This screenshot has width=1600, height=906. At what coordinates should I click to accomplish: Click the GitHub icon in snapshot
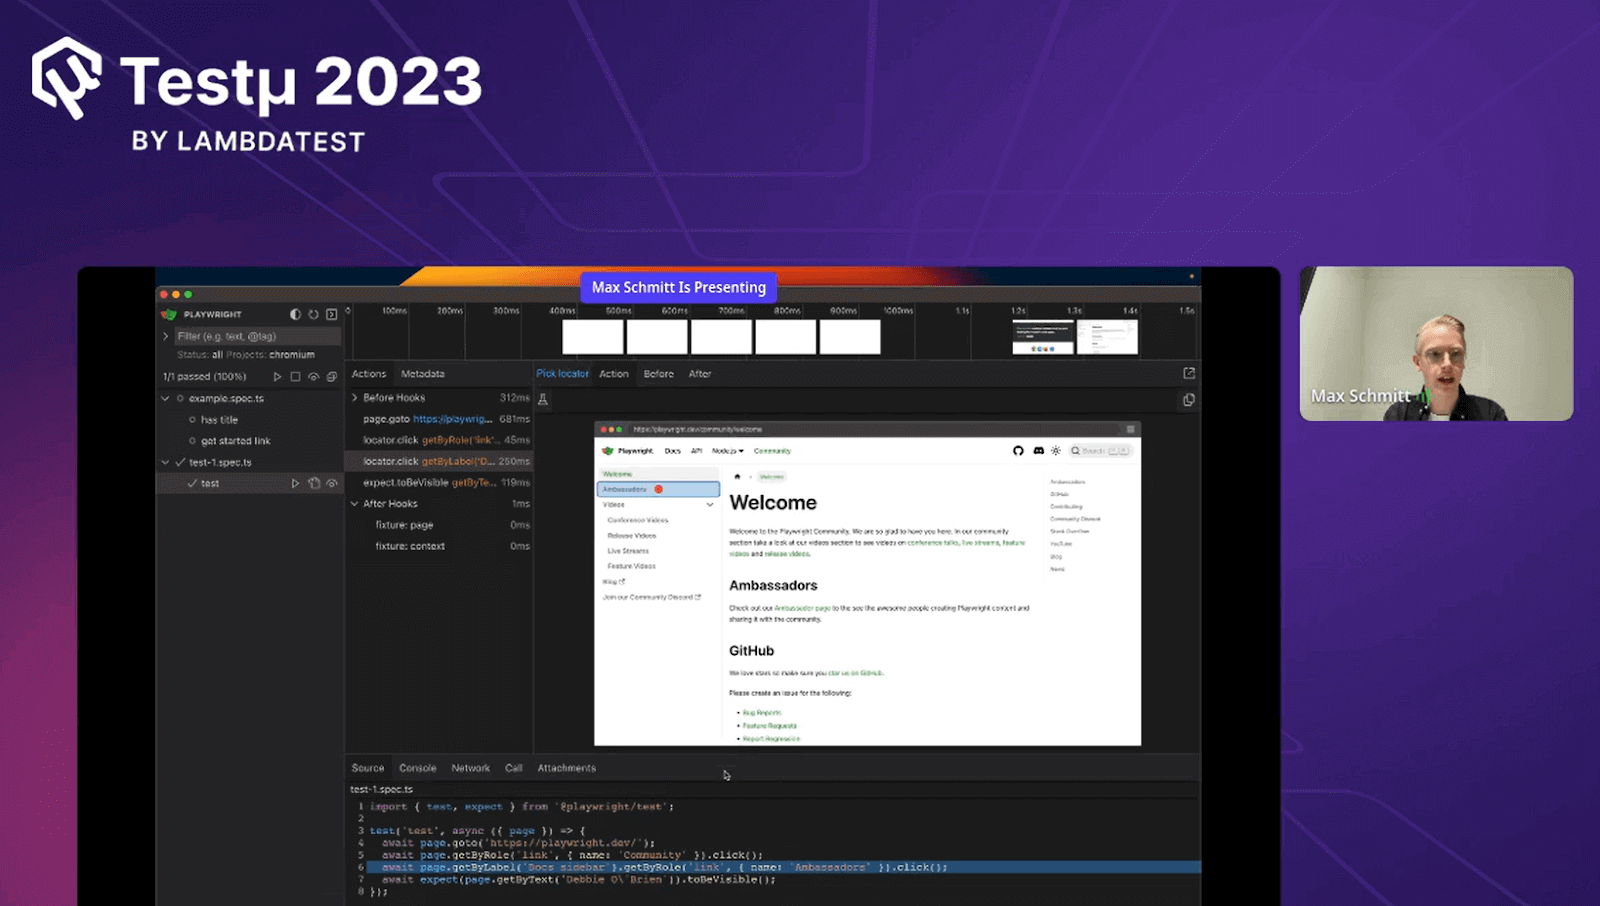(1018, 451)
